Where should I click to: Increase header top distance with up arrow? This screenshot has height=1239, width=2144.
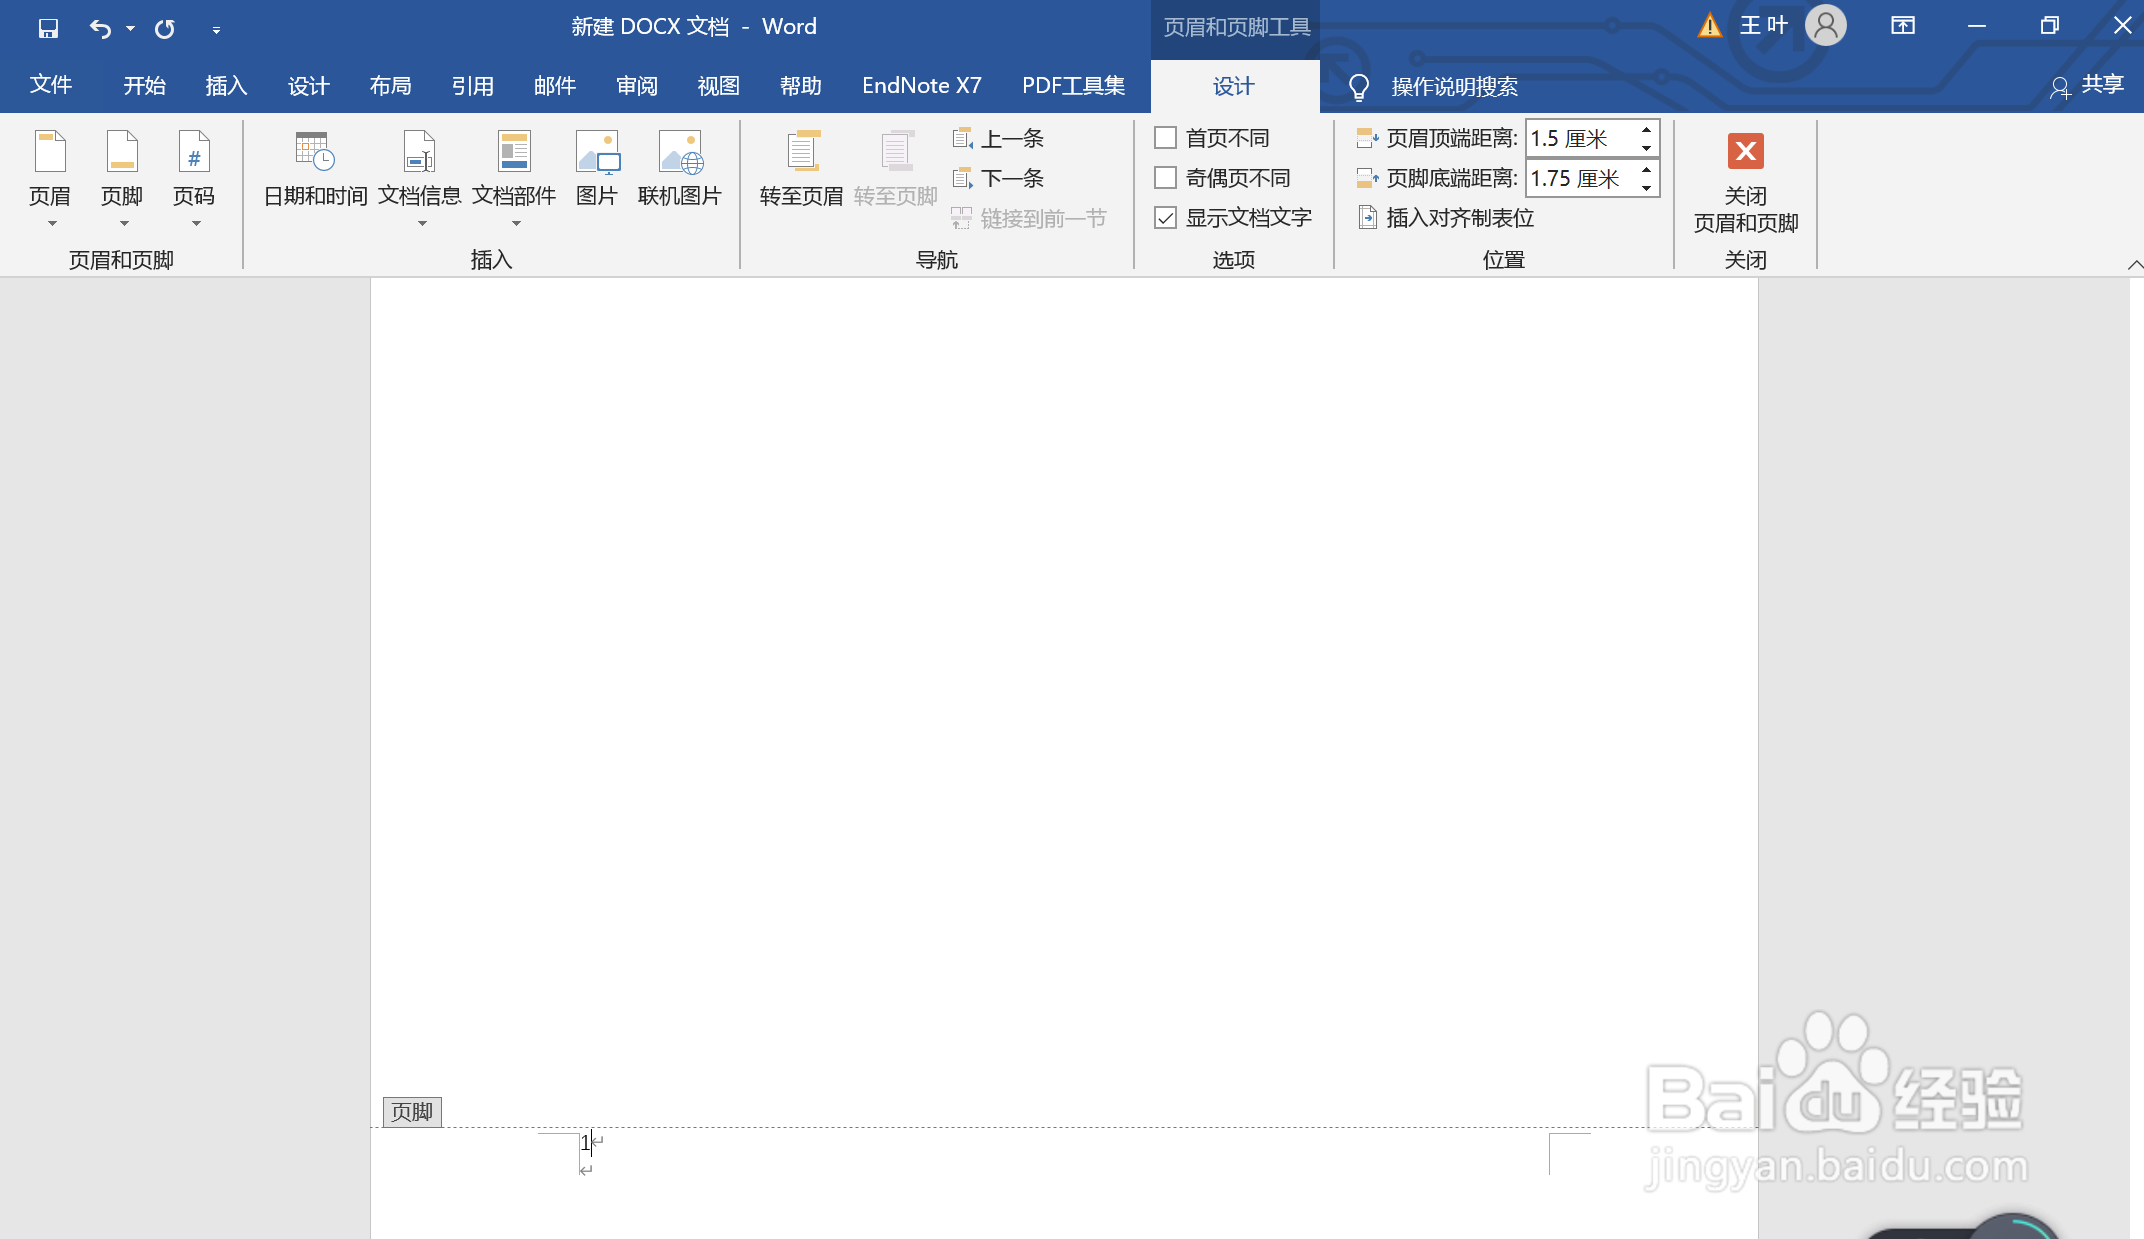click(1646, 130)
